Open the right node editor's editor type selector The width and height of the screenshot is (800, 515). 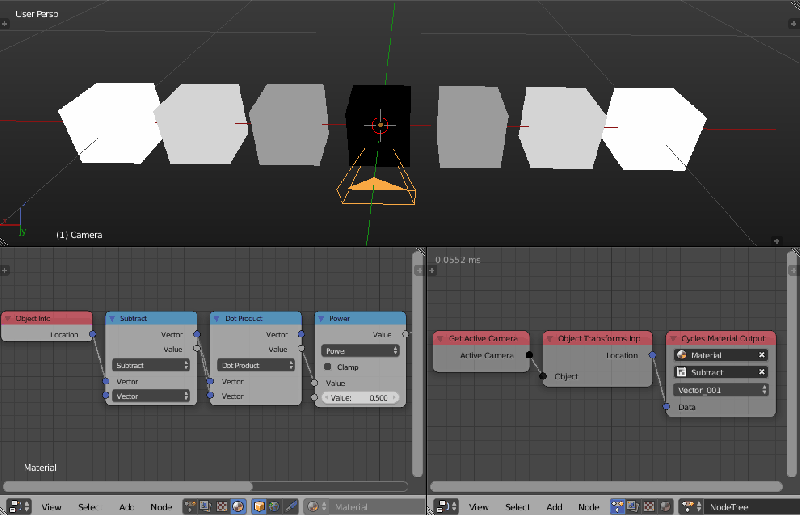(x=446, y=506)
